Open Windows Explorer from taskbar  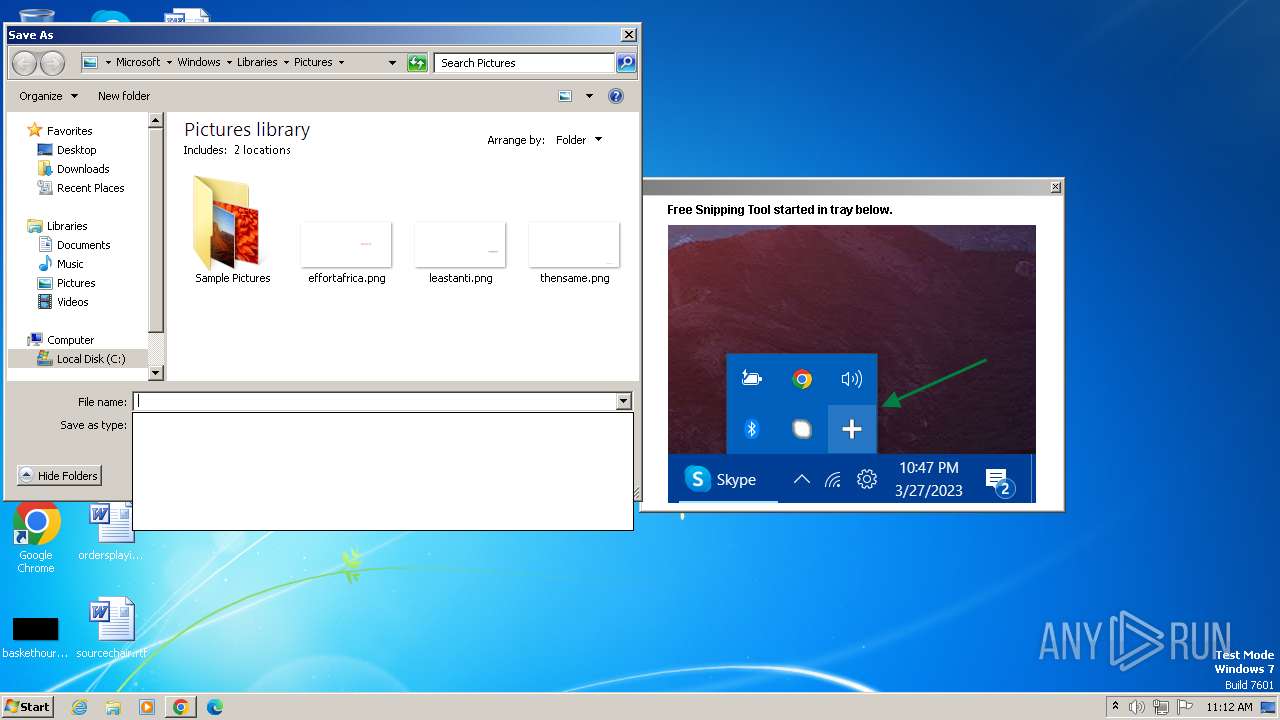113,707
